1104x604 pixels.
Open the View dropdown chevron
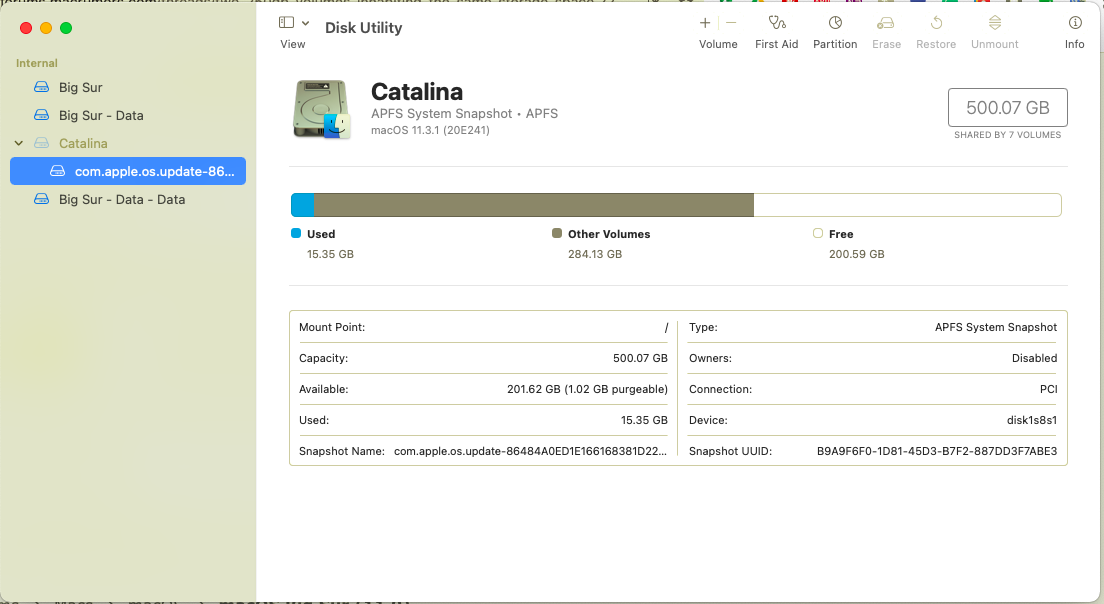point(306,23)
